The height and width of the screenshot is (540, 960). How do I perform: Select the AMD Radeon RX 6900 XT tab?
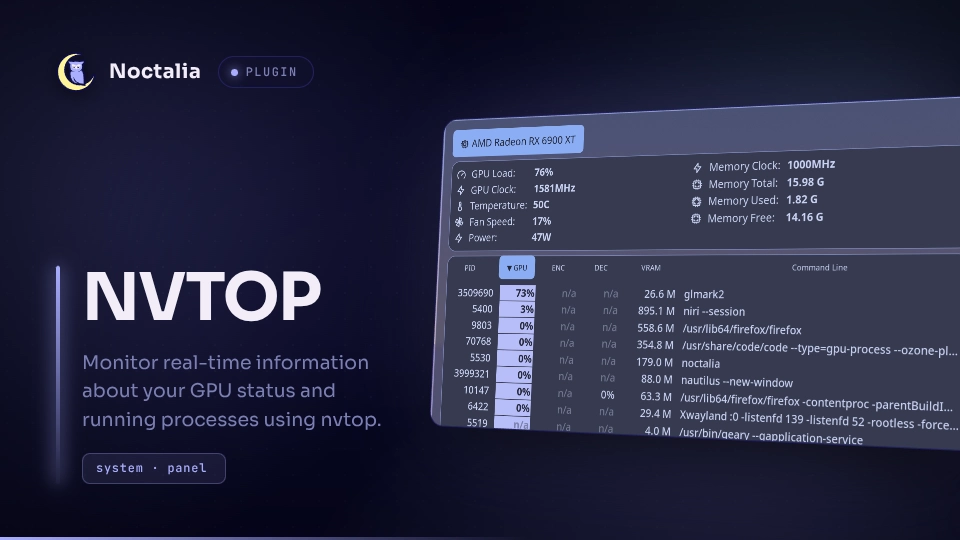(518, 142)
